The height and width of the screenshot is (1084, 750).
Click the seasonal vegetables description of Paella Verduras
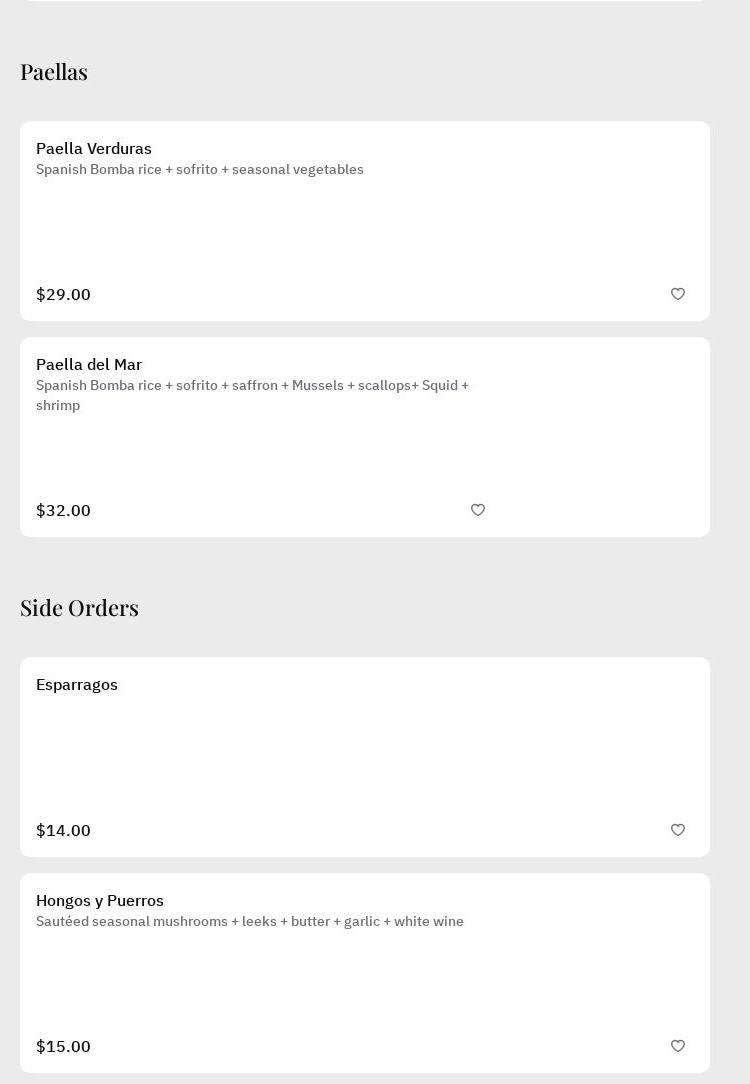200,170
